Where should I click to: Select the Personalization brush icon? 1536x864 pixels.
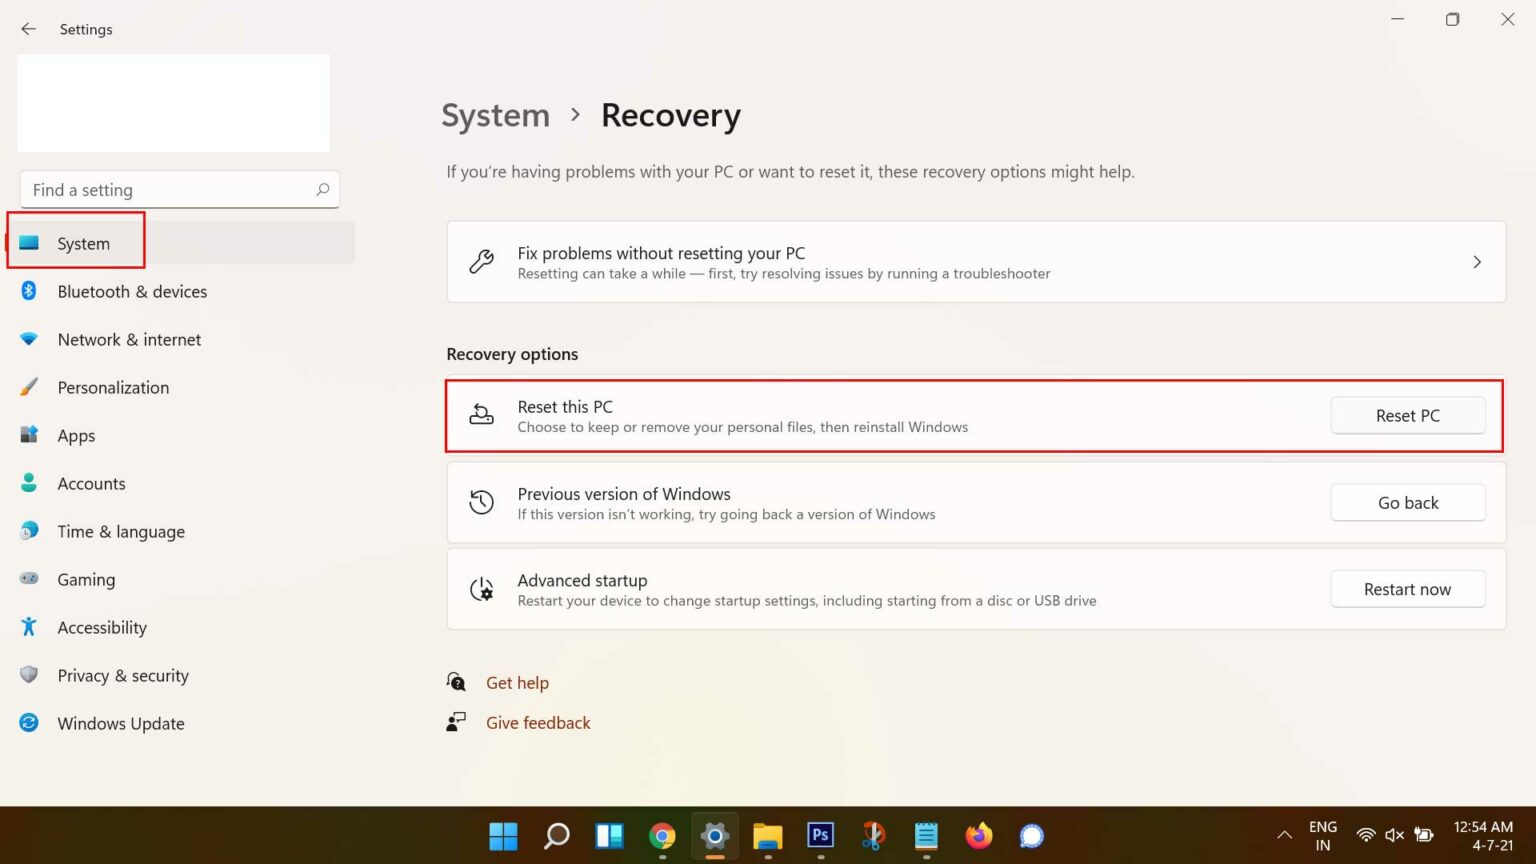[x=29, y=387]
